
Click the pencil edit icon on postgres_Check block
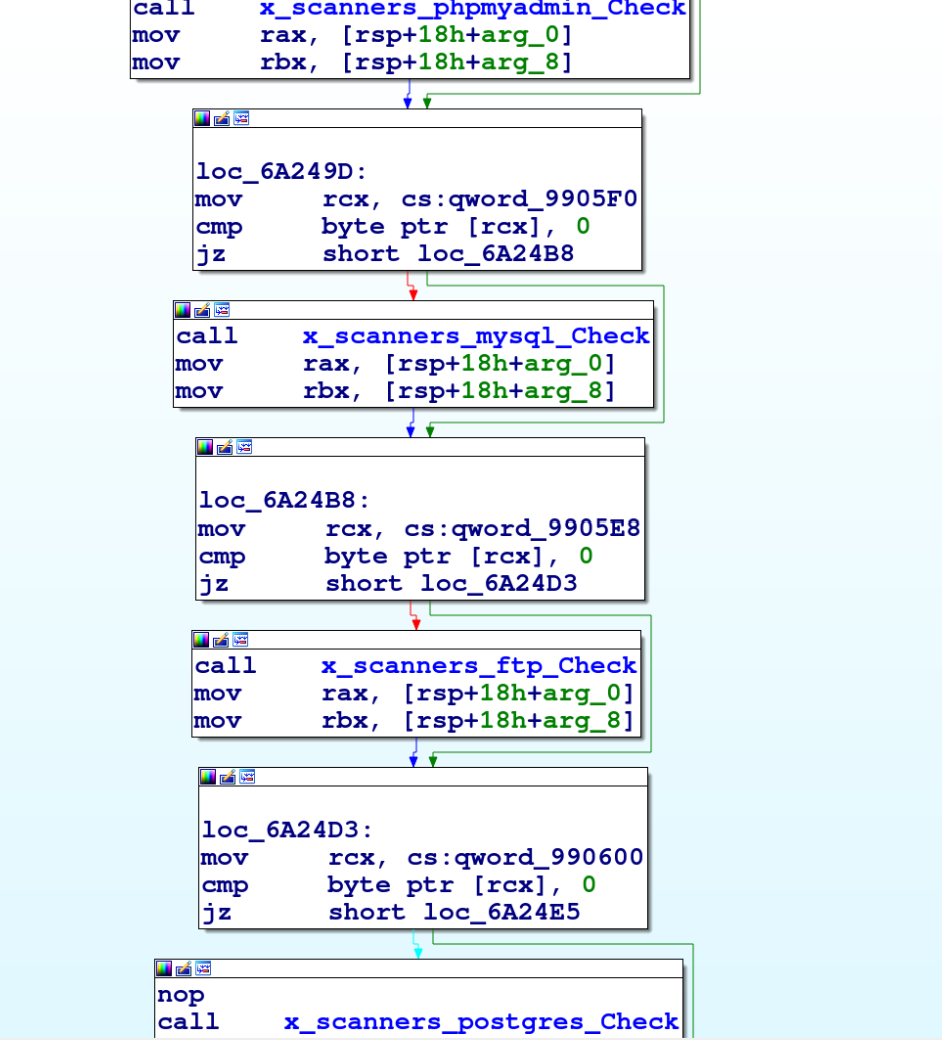point(183,969)
